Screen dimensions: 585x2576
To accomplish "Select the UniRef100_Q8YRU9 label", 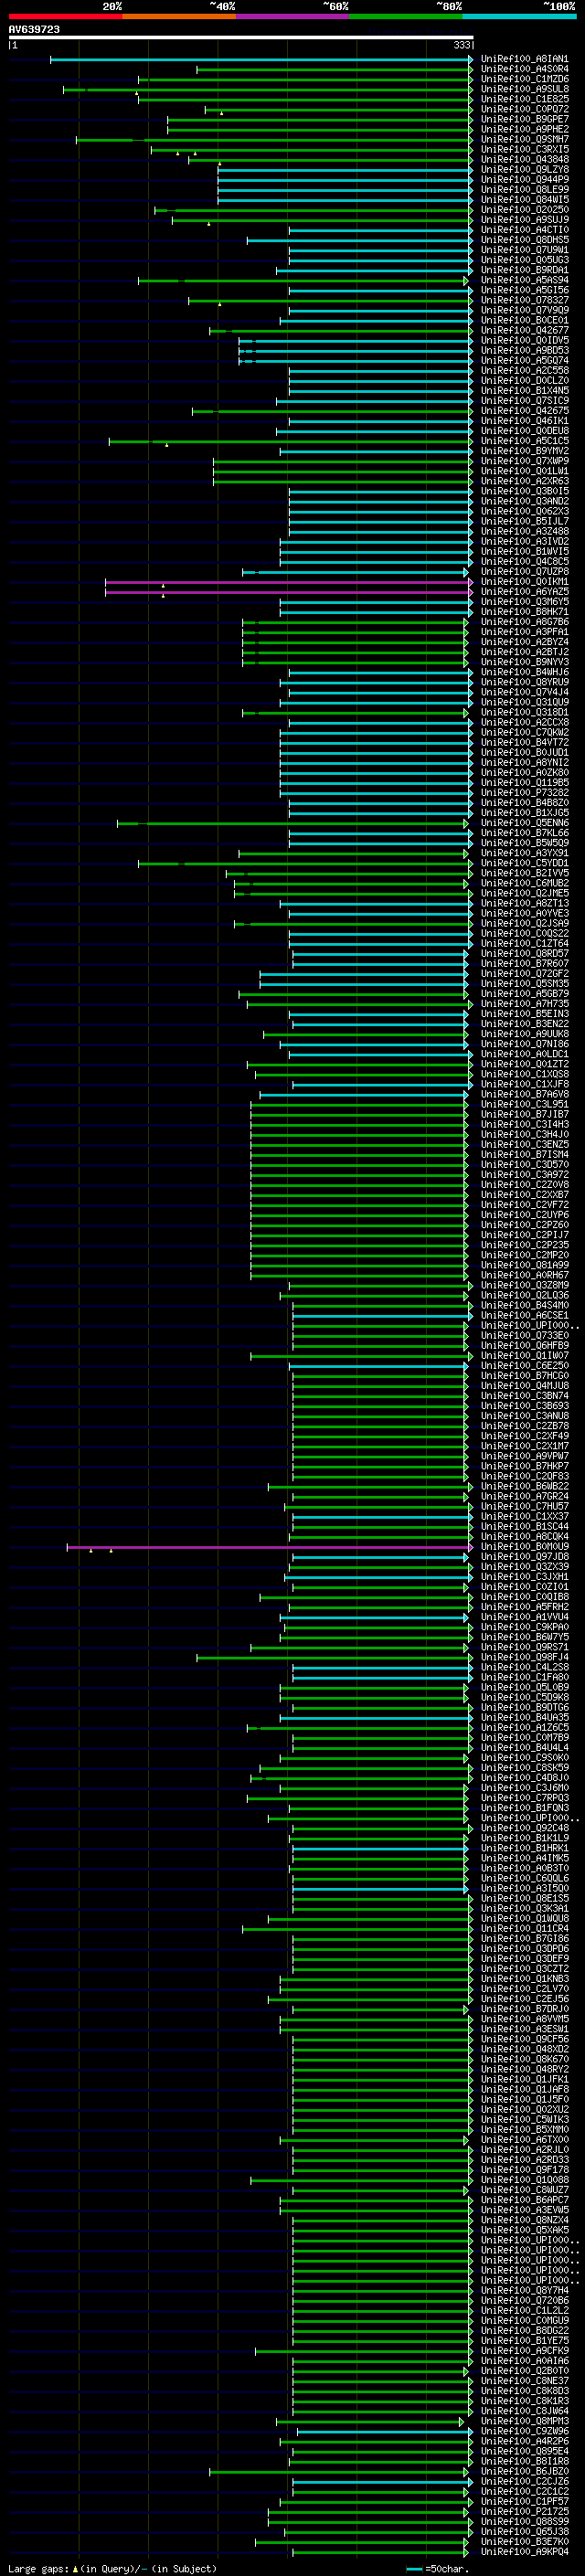I will click(524, 682).
